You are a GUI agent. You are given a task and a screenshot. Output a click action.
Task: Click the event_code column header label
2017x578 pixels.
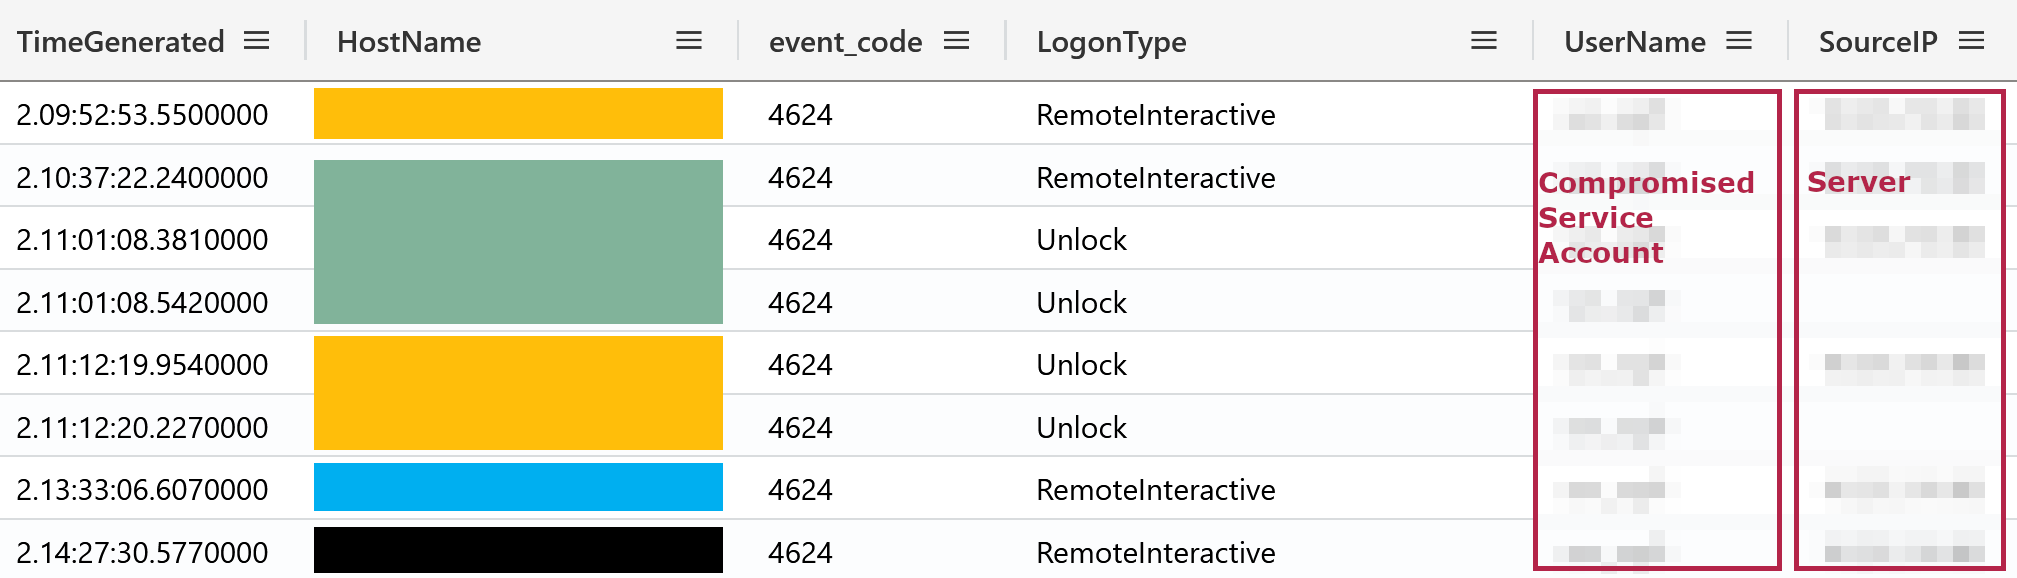[x=845, y=42]
